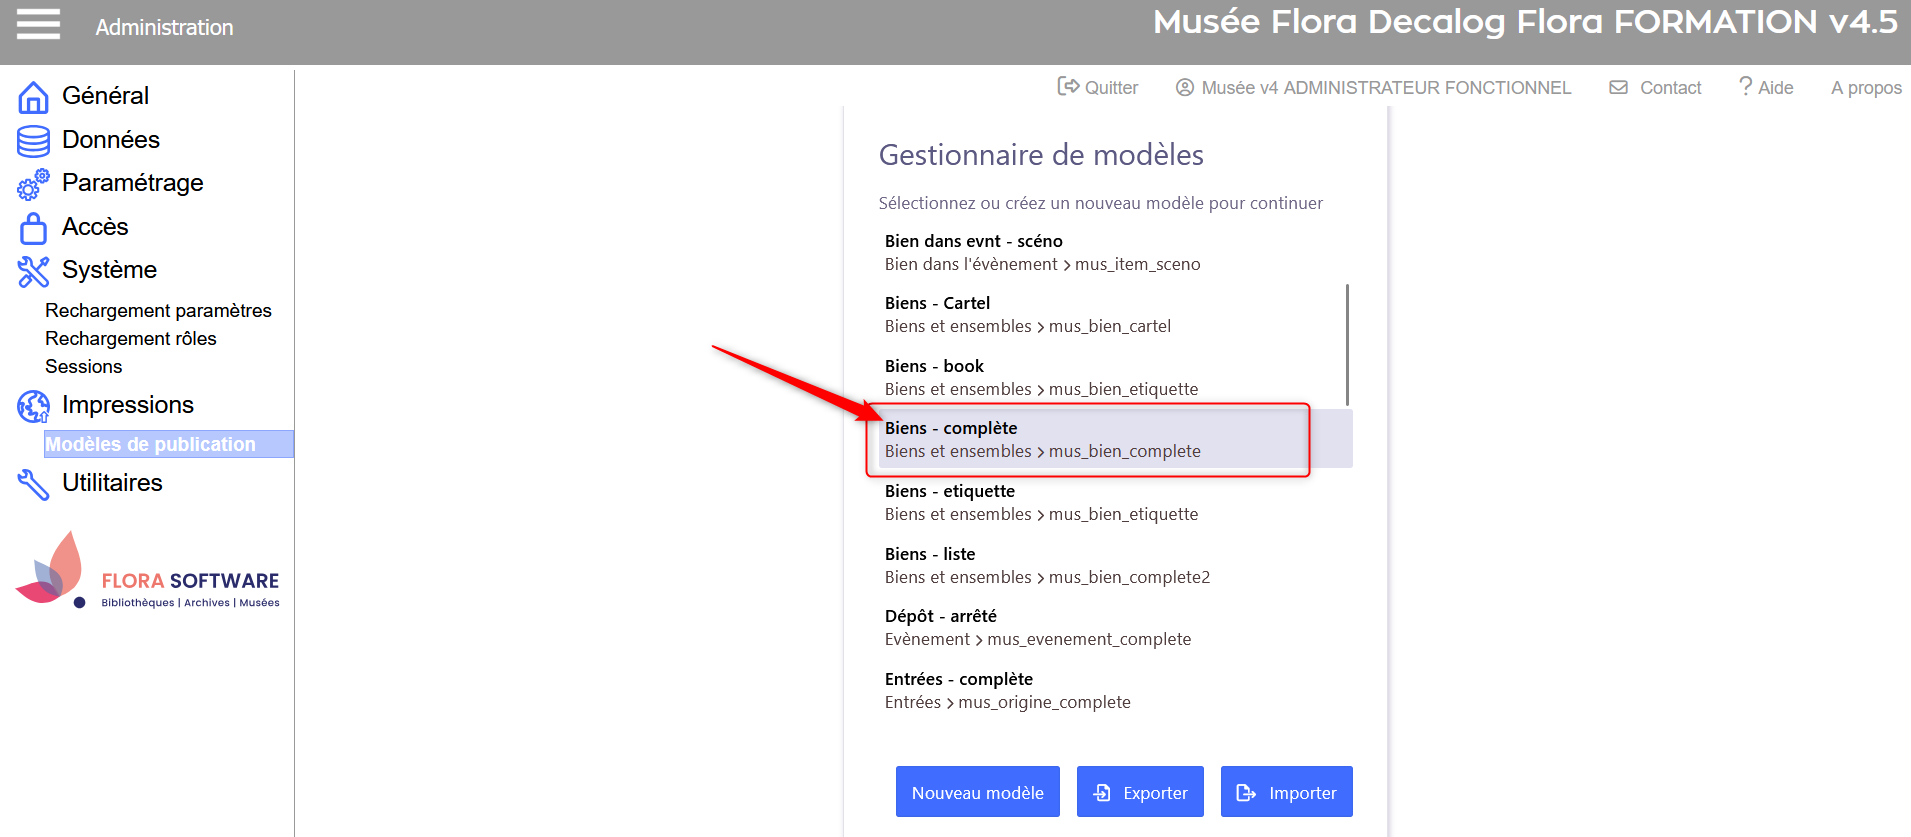This screenshot has width=1911, height=837.
Task: Collapse the Système menu section
Action: 109,270
